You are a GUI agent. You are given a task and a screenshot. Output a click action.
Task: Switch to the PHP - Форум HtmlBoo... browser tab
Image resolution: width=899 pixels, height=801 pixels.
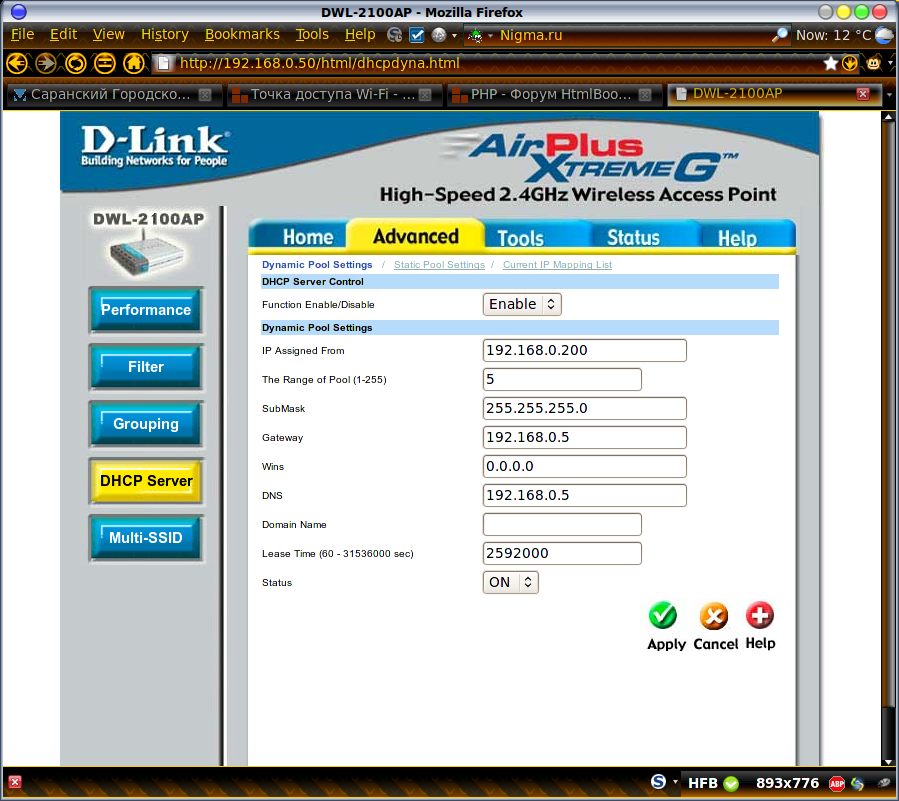[x=553, y=95]
